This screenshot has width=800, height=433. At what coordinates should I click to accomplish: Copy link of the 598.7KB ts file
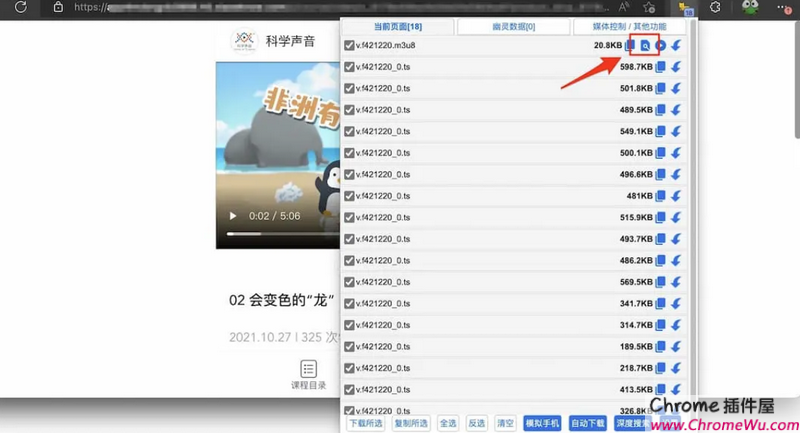(x=660, y=67)
